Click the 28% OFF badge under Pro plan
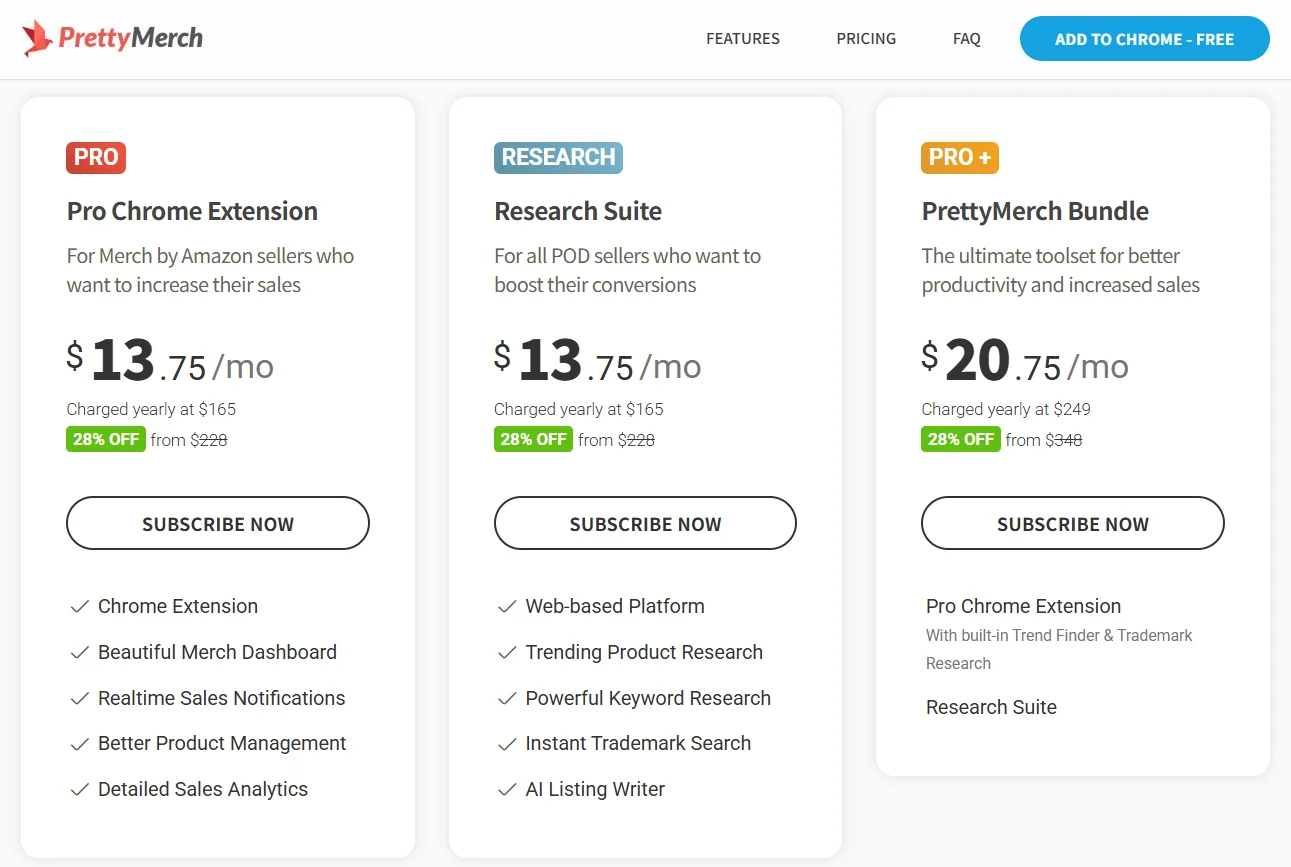The height and width of the screenshot is (867, 1291). [x=106, y=439]
